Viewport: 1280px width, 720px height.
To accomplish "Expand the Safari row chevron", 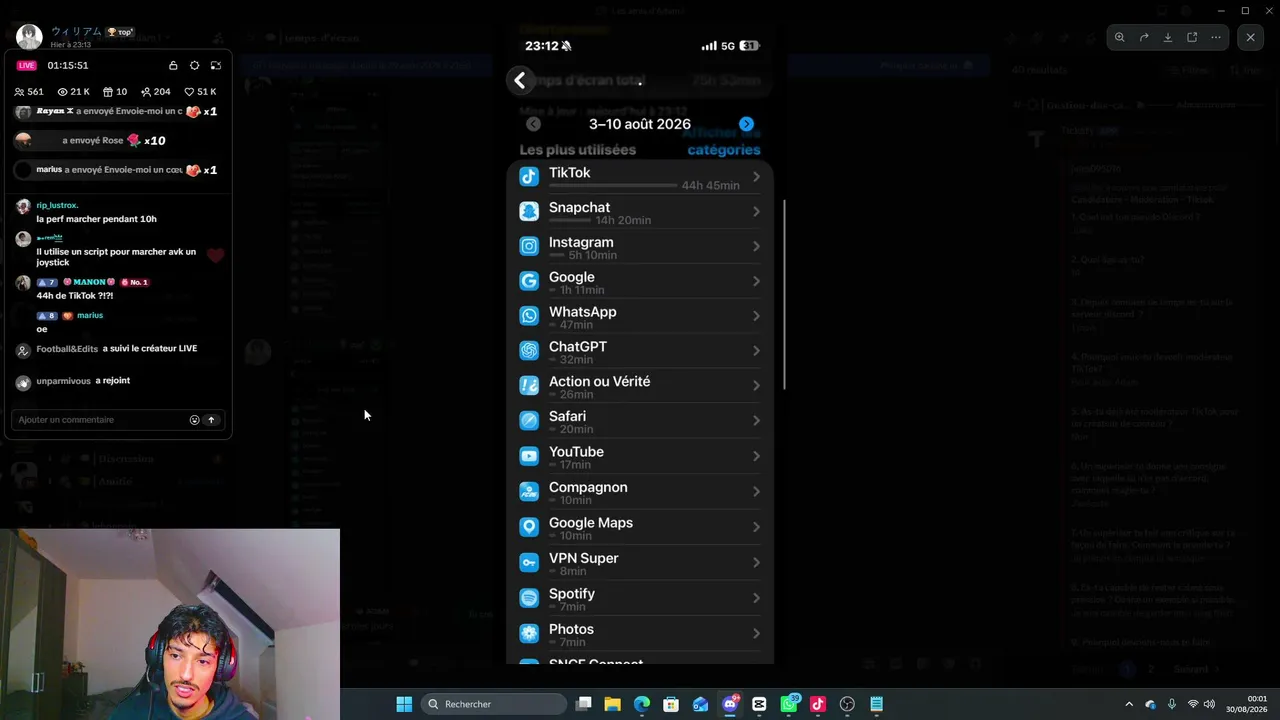I will [x=756, y=420].
